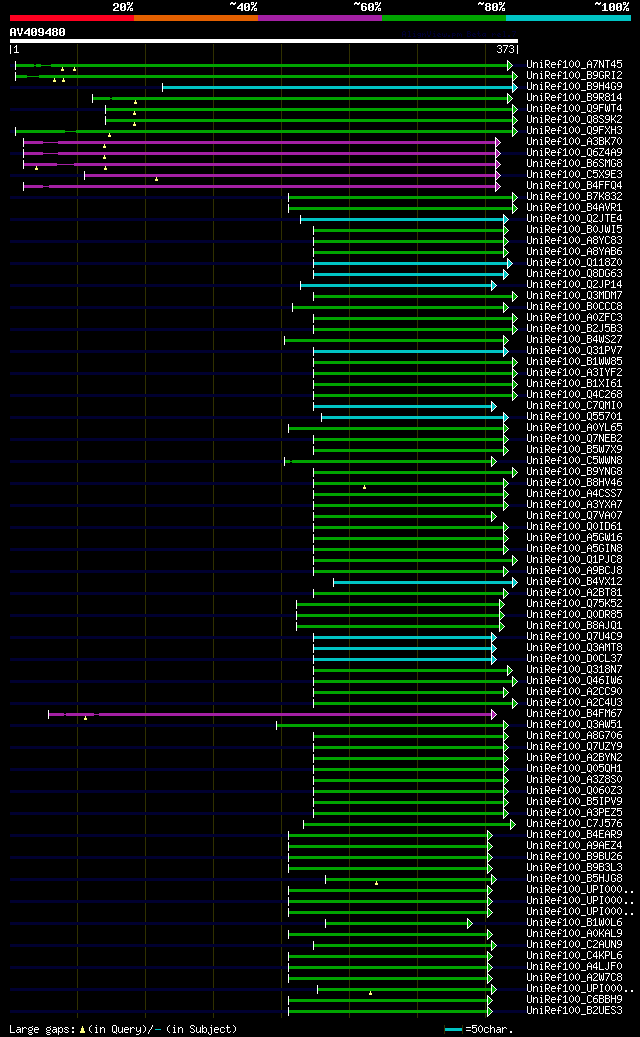Screen dimensions: 640x1037
Task: Select the UniRef100_B4FFQ4 label
Action: tap(574, 186)
